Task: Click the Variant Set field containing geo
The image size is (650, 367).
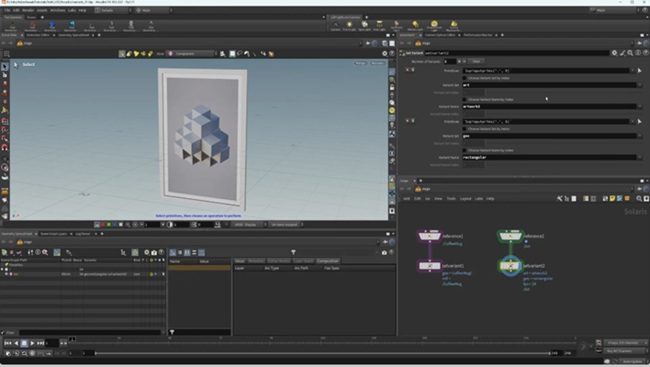Action: click(549, 136)
